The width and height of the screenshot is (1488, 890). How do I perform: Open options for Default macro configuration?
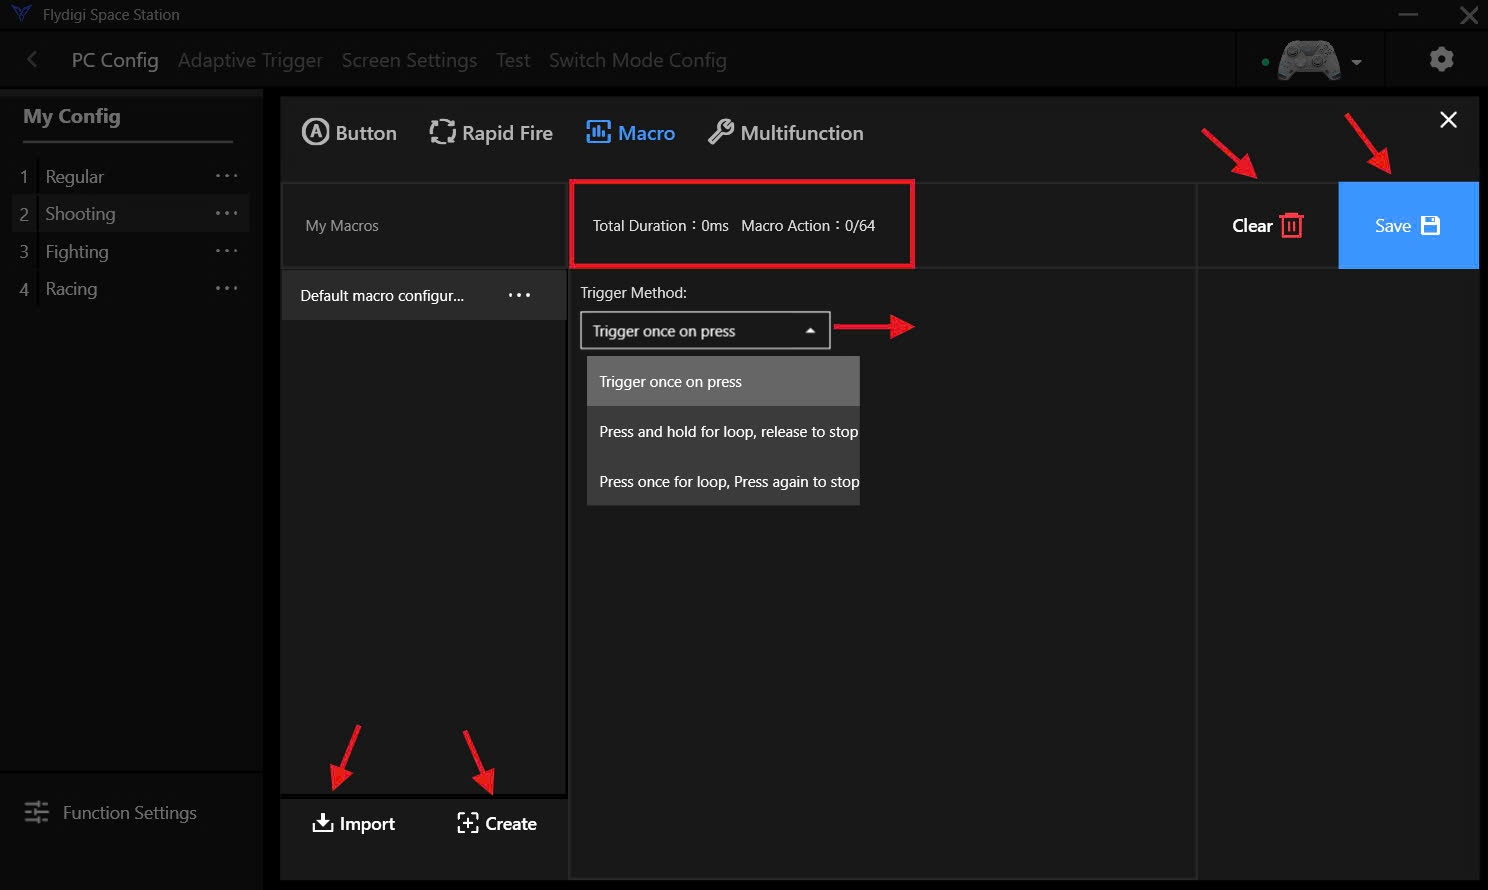pos(519,295)
